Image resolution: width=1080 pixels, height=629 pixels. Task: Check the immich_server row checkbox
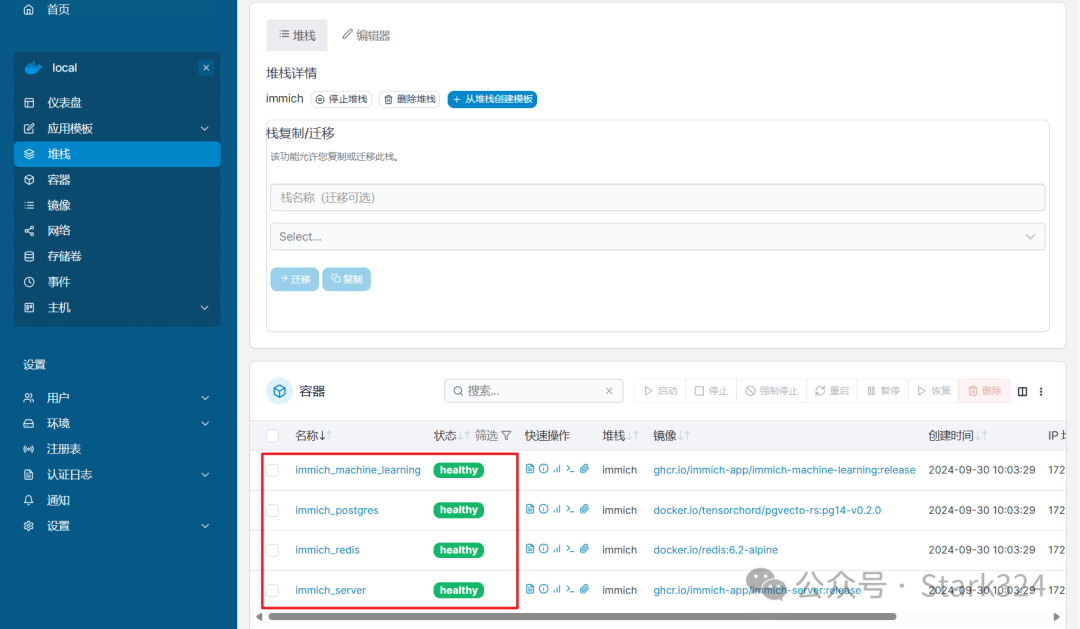coord(273,590)
